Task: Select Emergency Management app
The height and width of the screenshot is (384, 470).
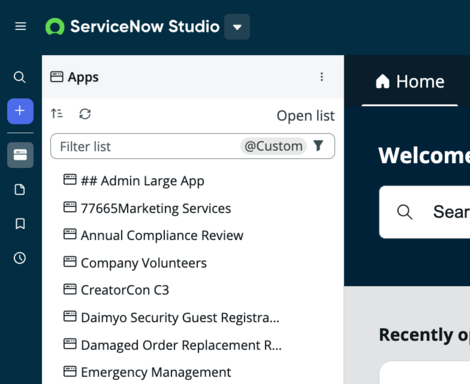Action: click(x=147, y=372)
